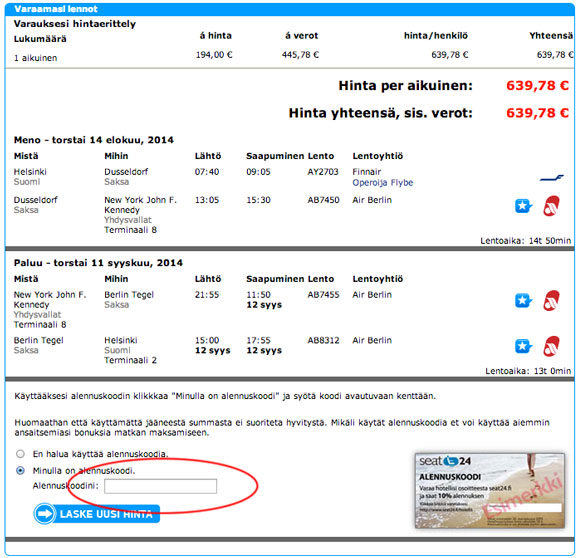Click 'Varauksesi hintaerittely' heading

pyautogui.click(x=75, y=24)
